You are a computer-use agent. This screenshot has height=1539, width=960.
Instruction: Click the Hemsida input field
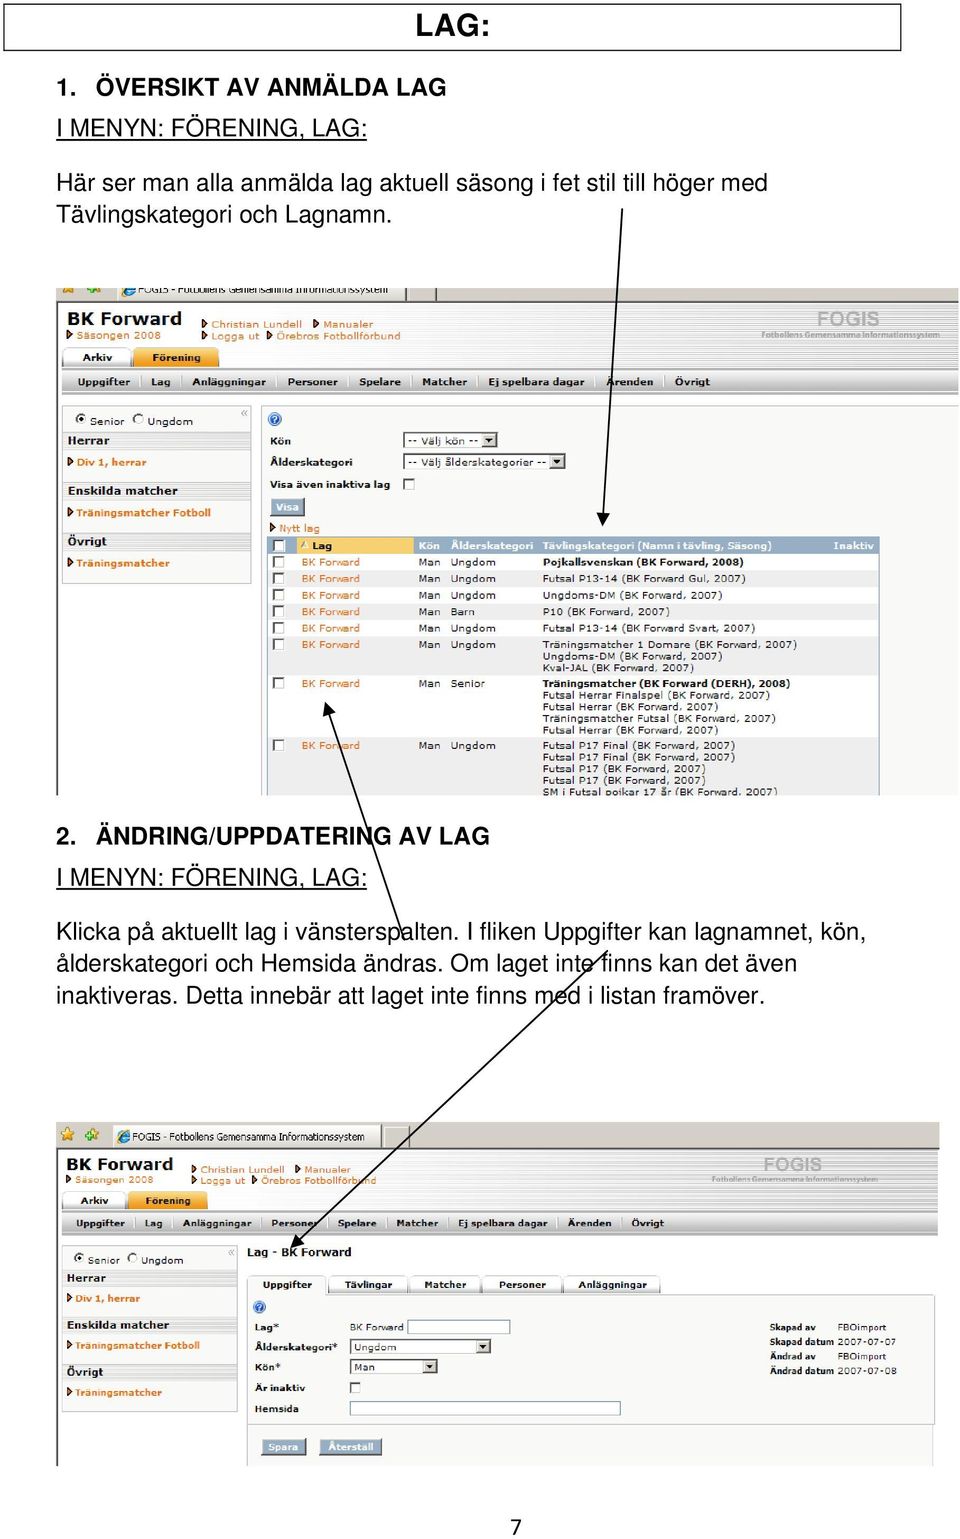[485, 1408]
